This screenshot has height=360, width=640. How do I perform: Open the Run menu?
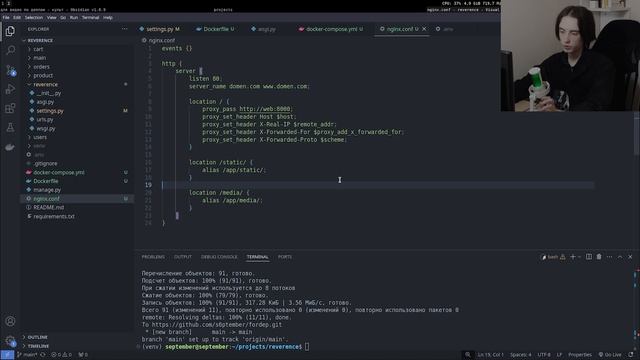coord(73,18)
